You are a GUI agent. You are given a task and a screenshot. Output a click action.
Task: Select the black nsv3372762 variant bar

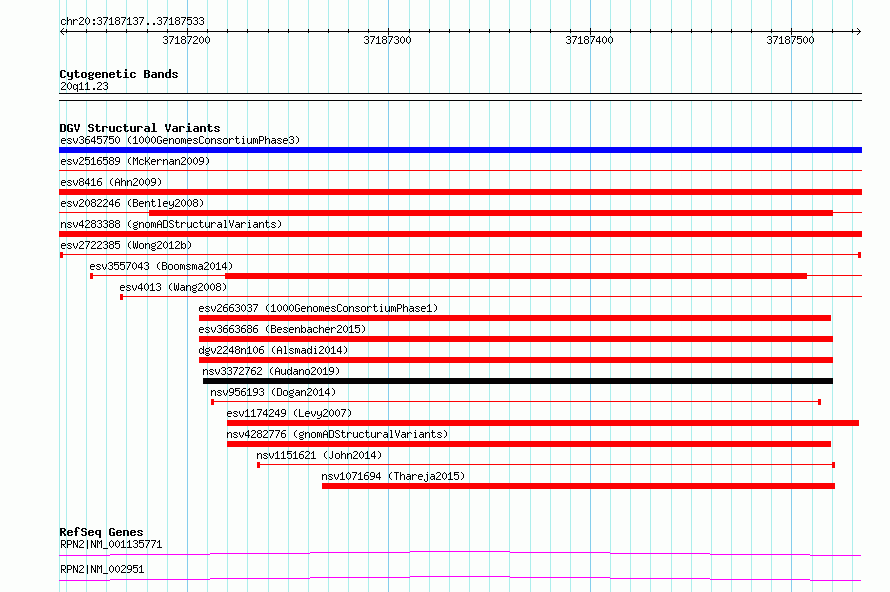[x=518, y=381]
